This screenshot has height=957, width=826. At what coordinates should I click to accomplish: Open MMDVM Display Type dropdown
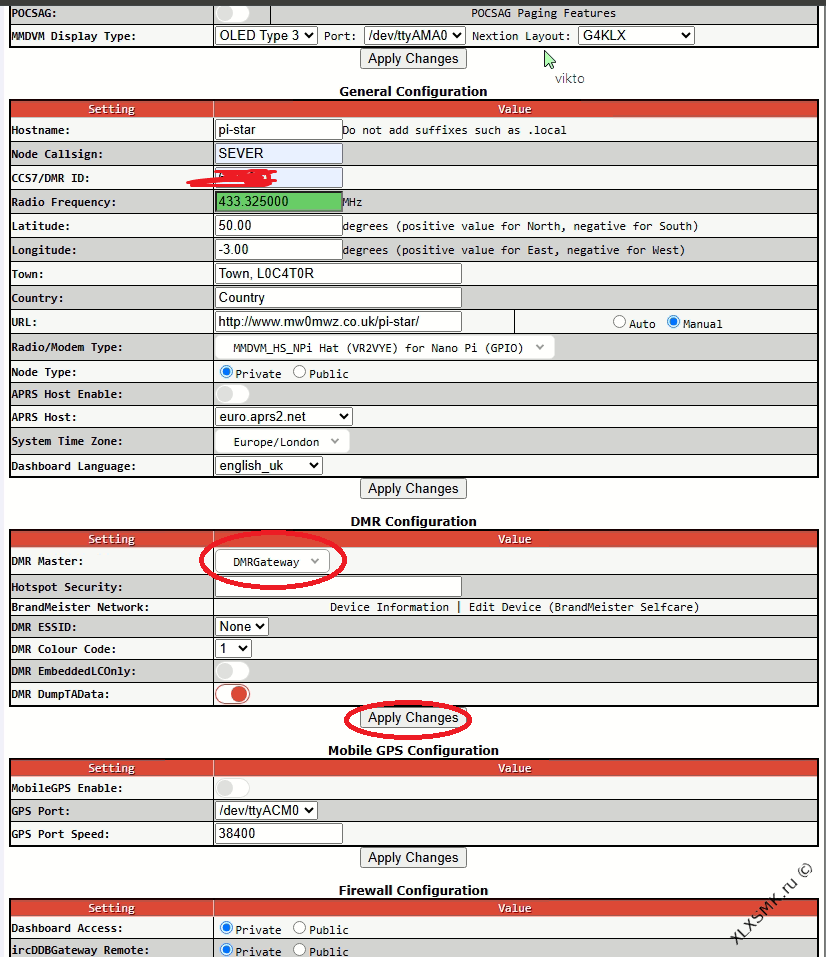click(266, 35)
